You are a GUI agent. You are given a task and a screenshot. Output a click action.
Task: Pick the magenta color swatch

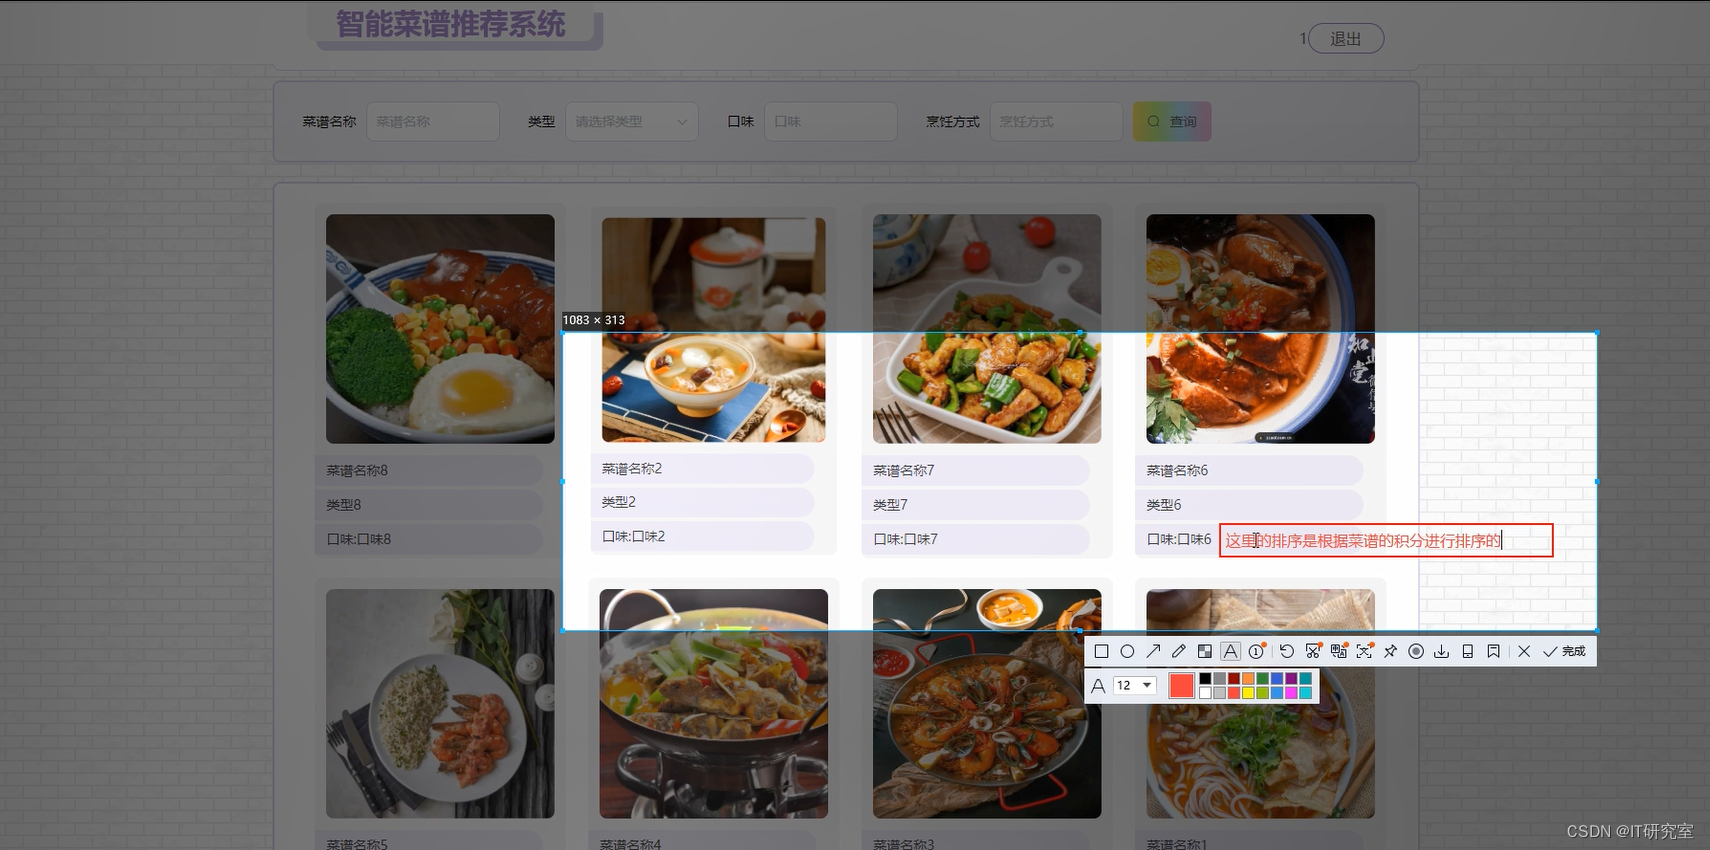point(1291,692)
